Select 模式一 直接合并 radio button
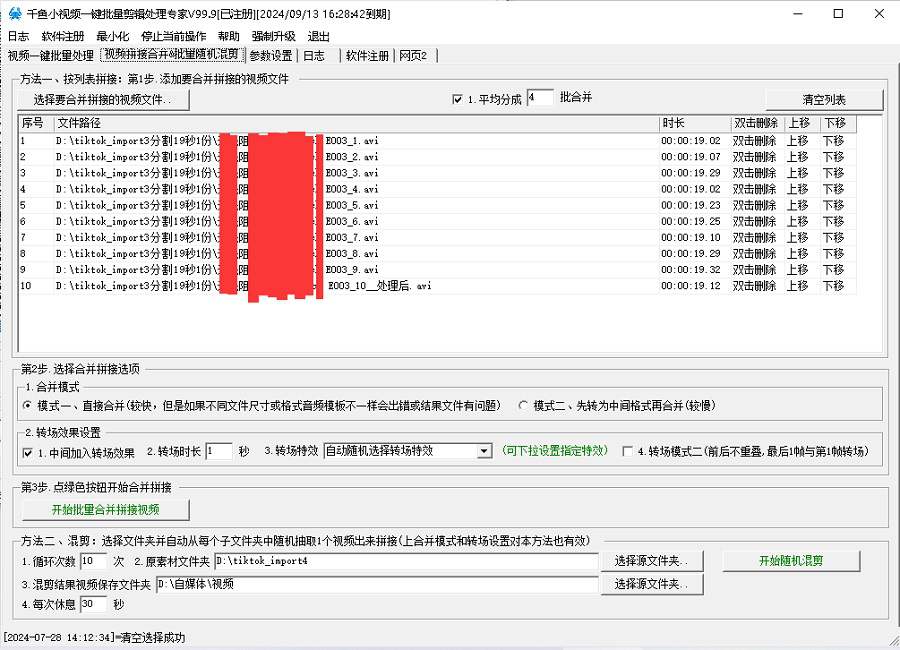Image resolution: width=900 pixels, height=650 pixels. (28, 406)
